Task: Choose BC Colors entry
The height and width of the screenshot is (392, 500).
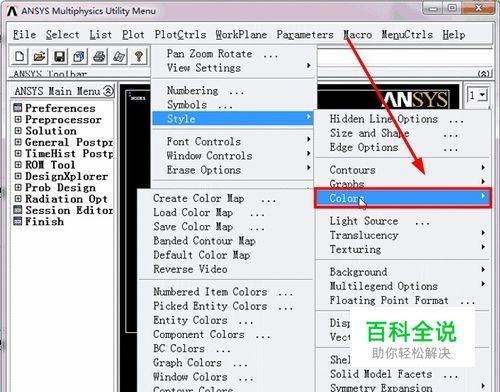Action: (x=225, y=349)
